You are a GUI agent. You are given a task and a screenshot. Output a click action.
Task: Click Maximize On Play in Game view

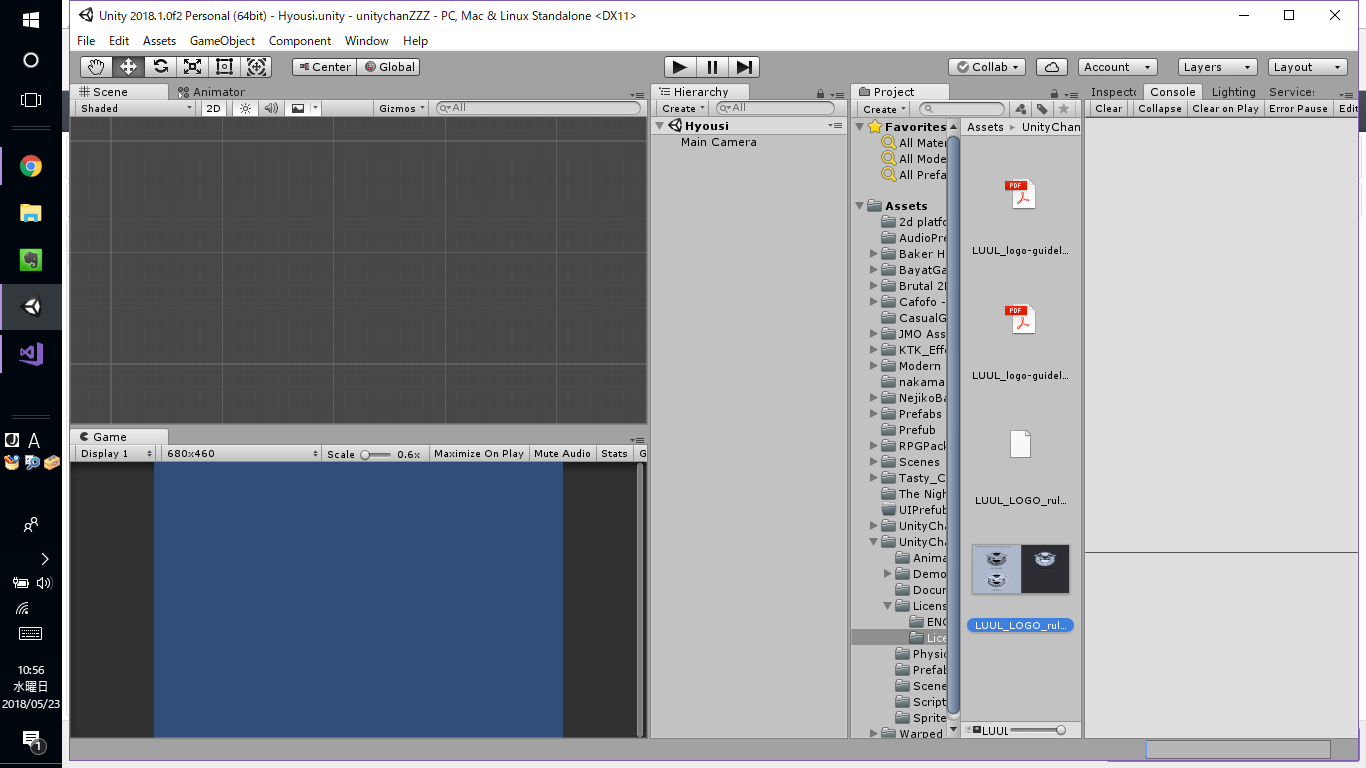(478, 453)
